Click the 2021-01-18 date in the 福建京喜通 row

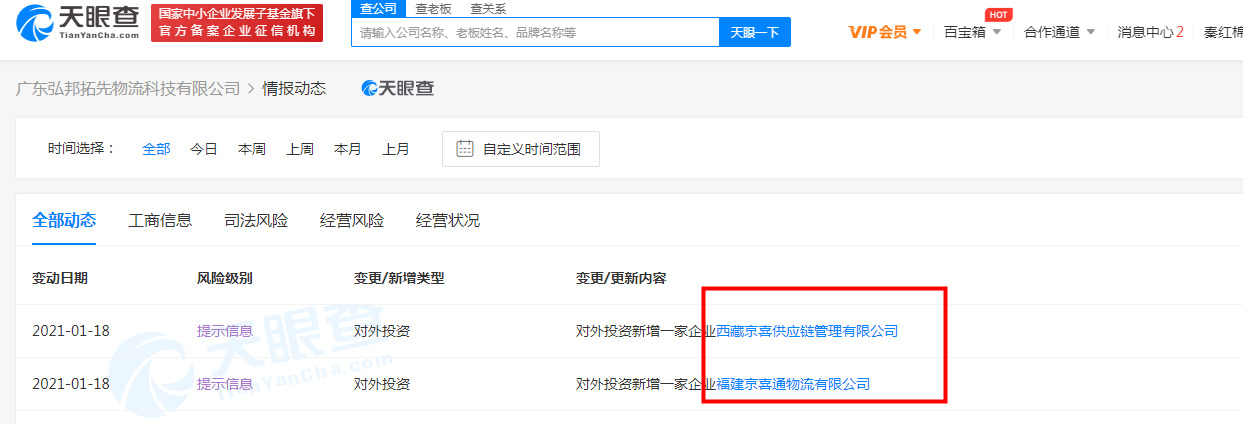coord(70,384)
